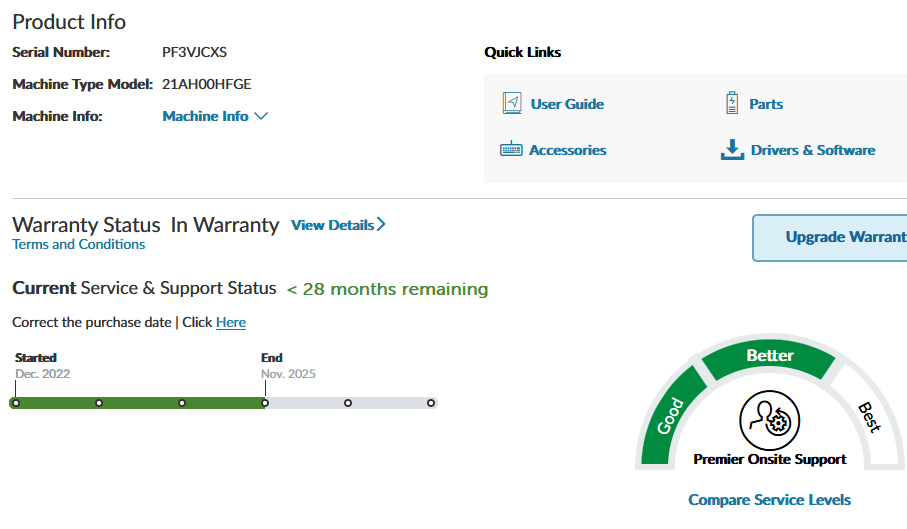Go to the Drivers & Software text link
907x529 pixels.
[x=812, y=150]
